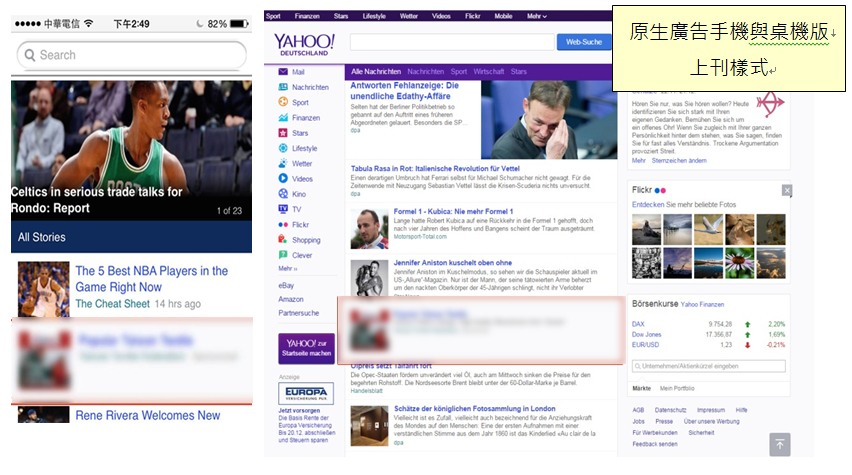Click the Mail envelope icon in Yahoo sidebar
852x475 pixels.
click(x=283, y=72)
